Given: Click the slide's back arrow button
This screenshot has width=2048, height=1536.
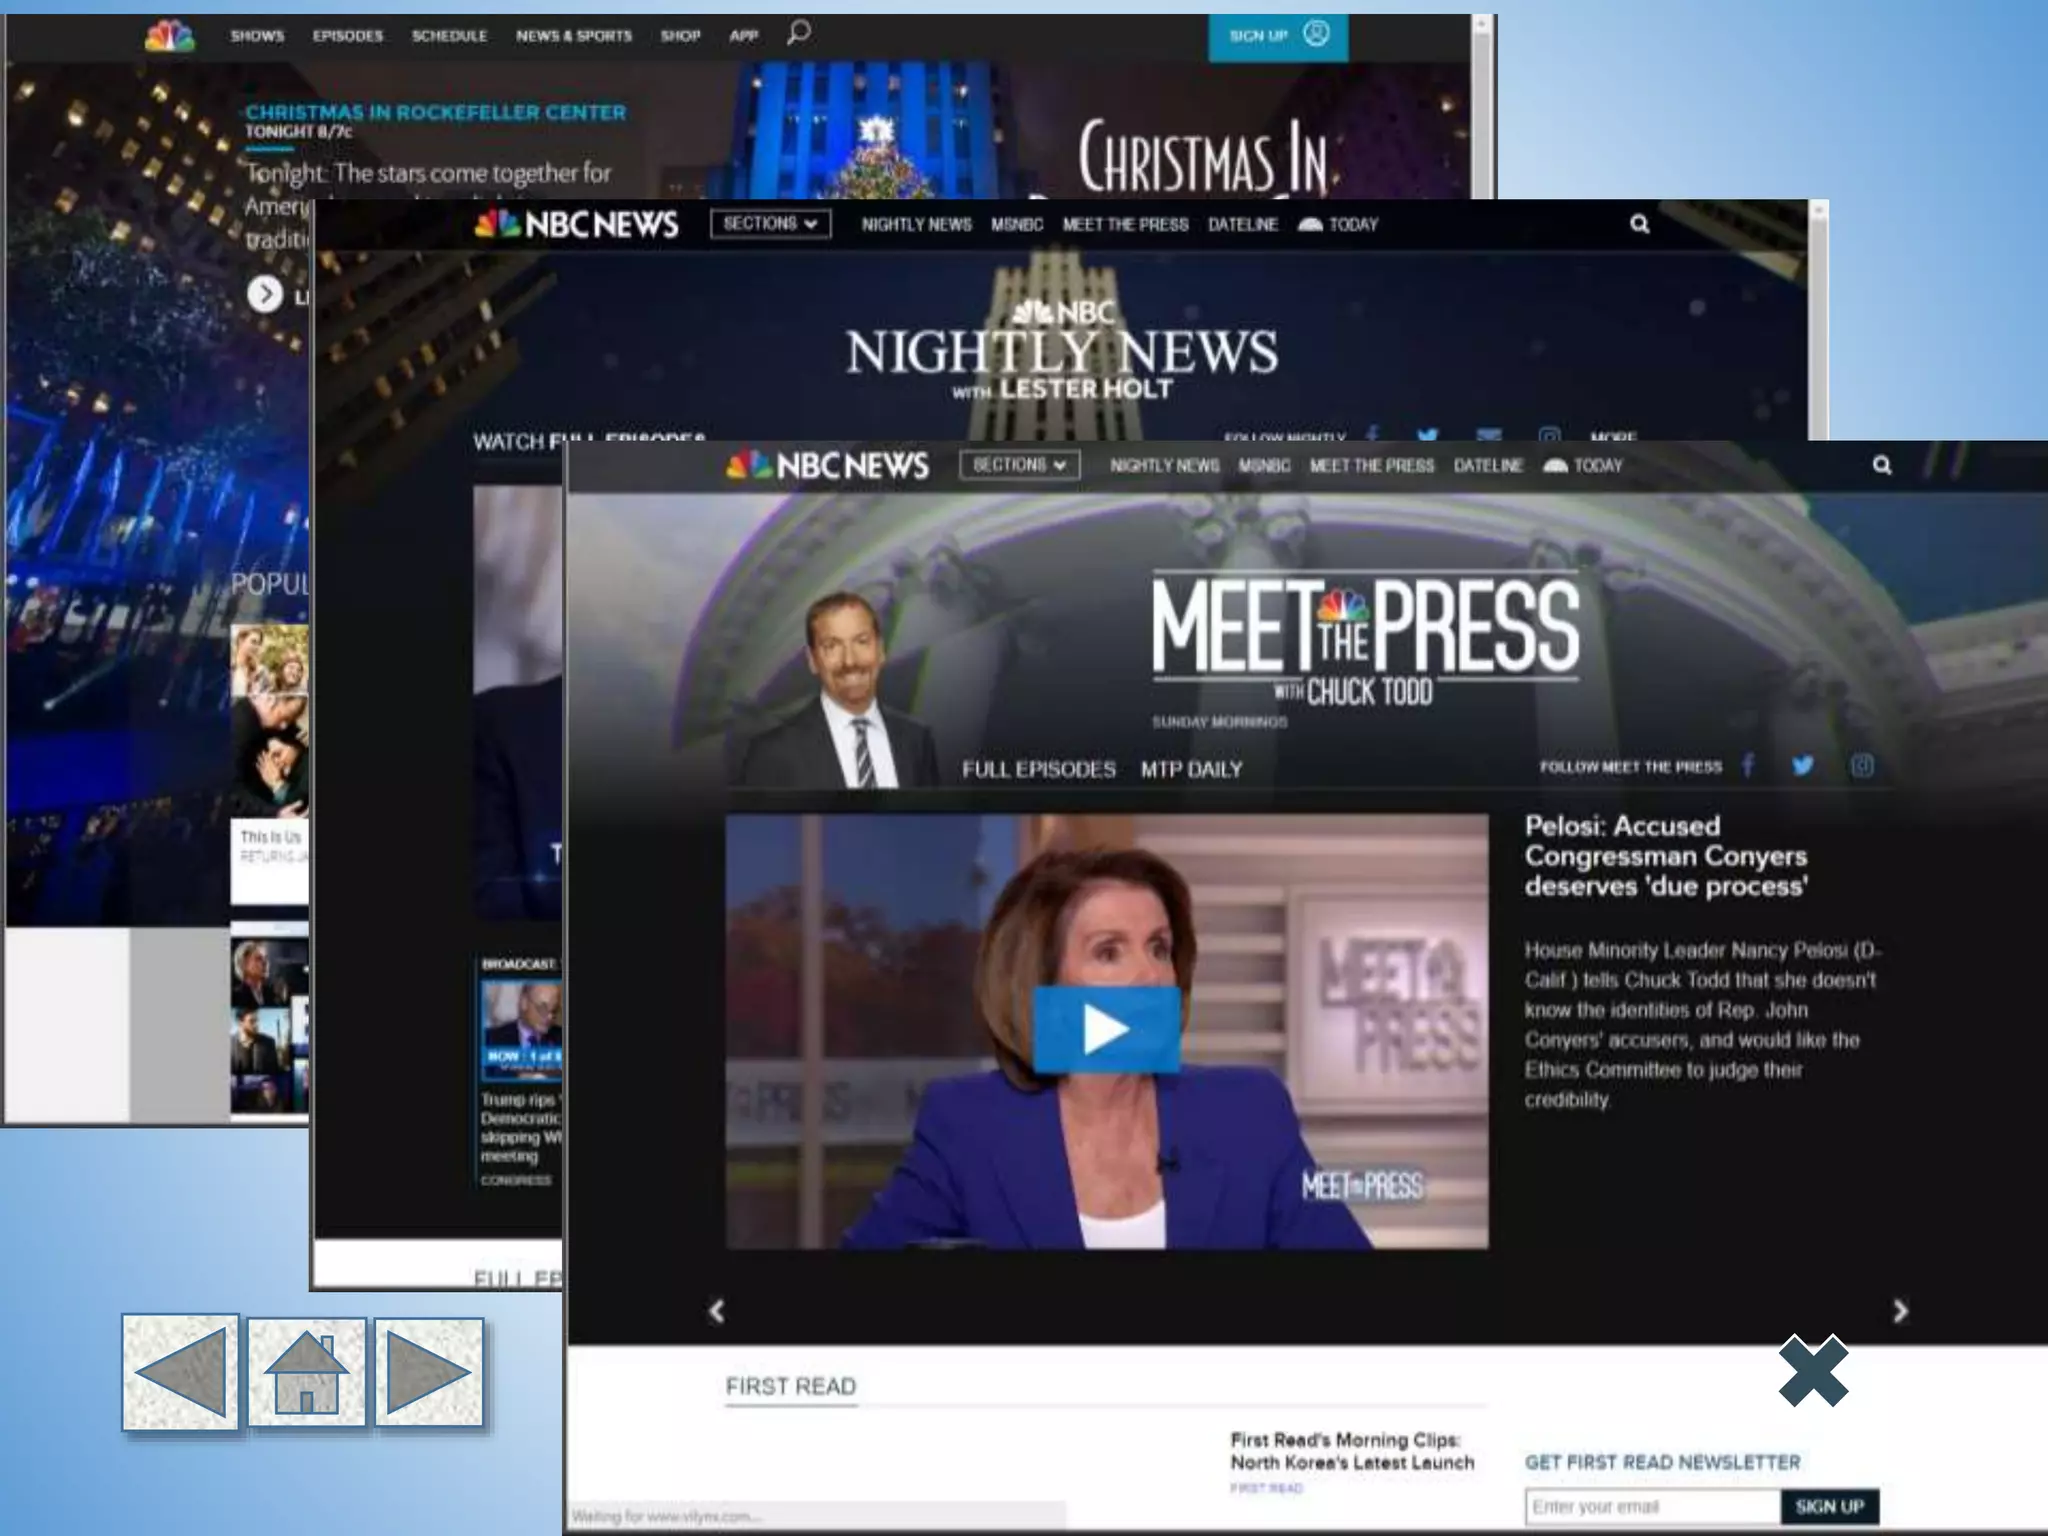Looking at the screenshot, I should click(180, 1372).
